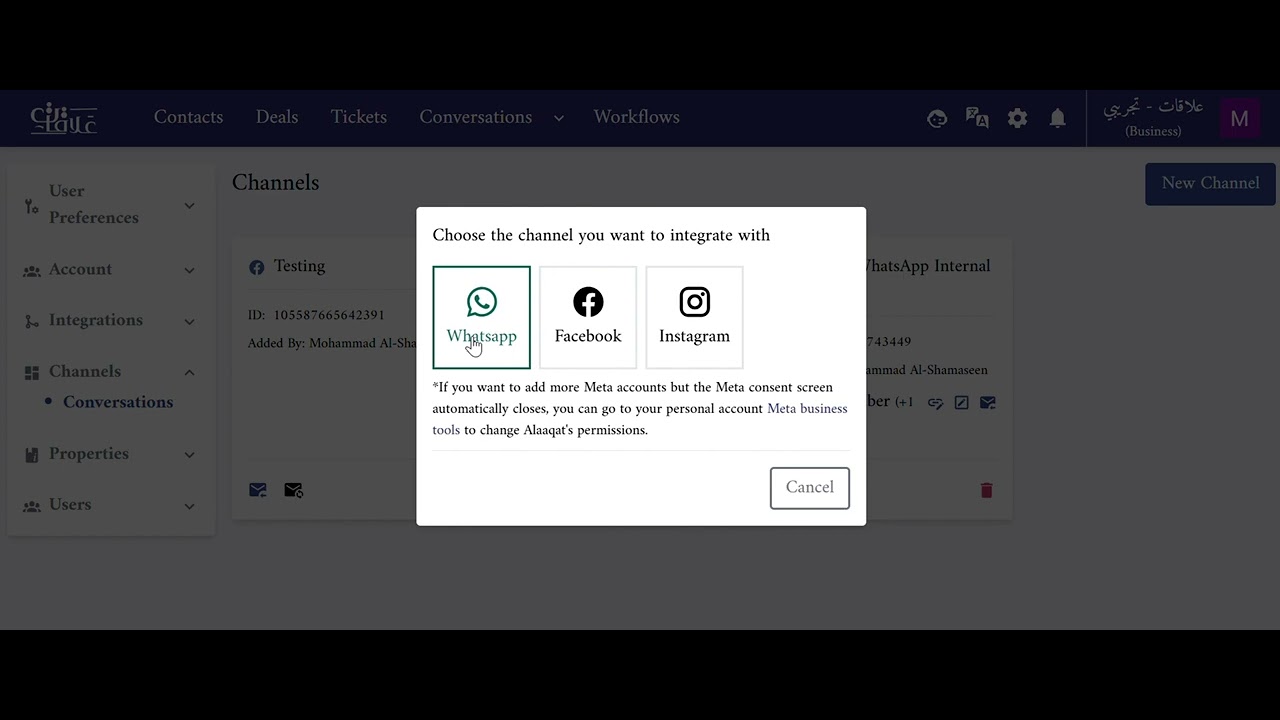Navigate to Workflows

pyautogui.click(x=636, y=117)
